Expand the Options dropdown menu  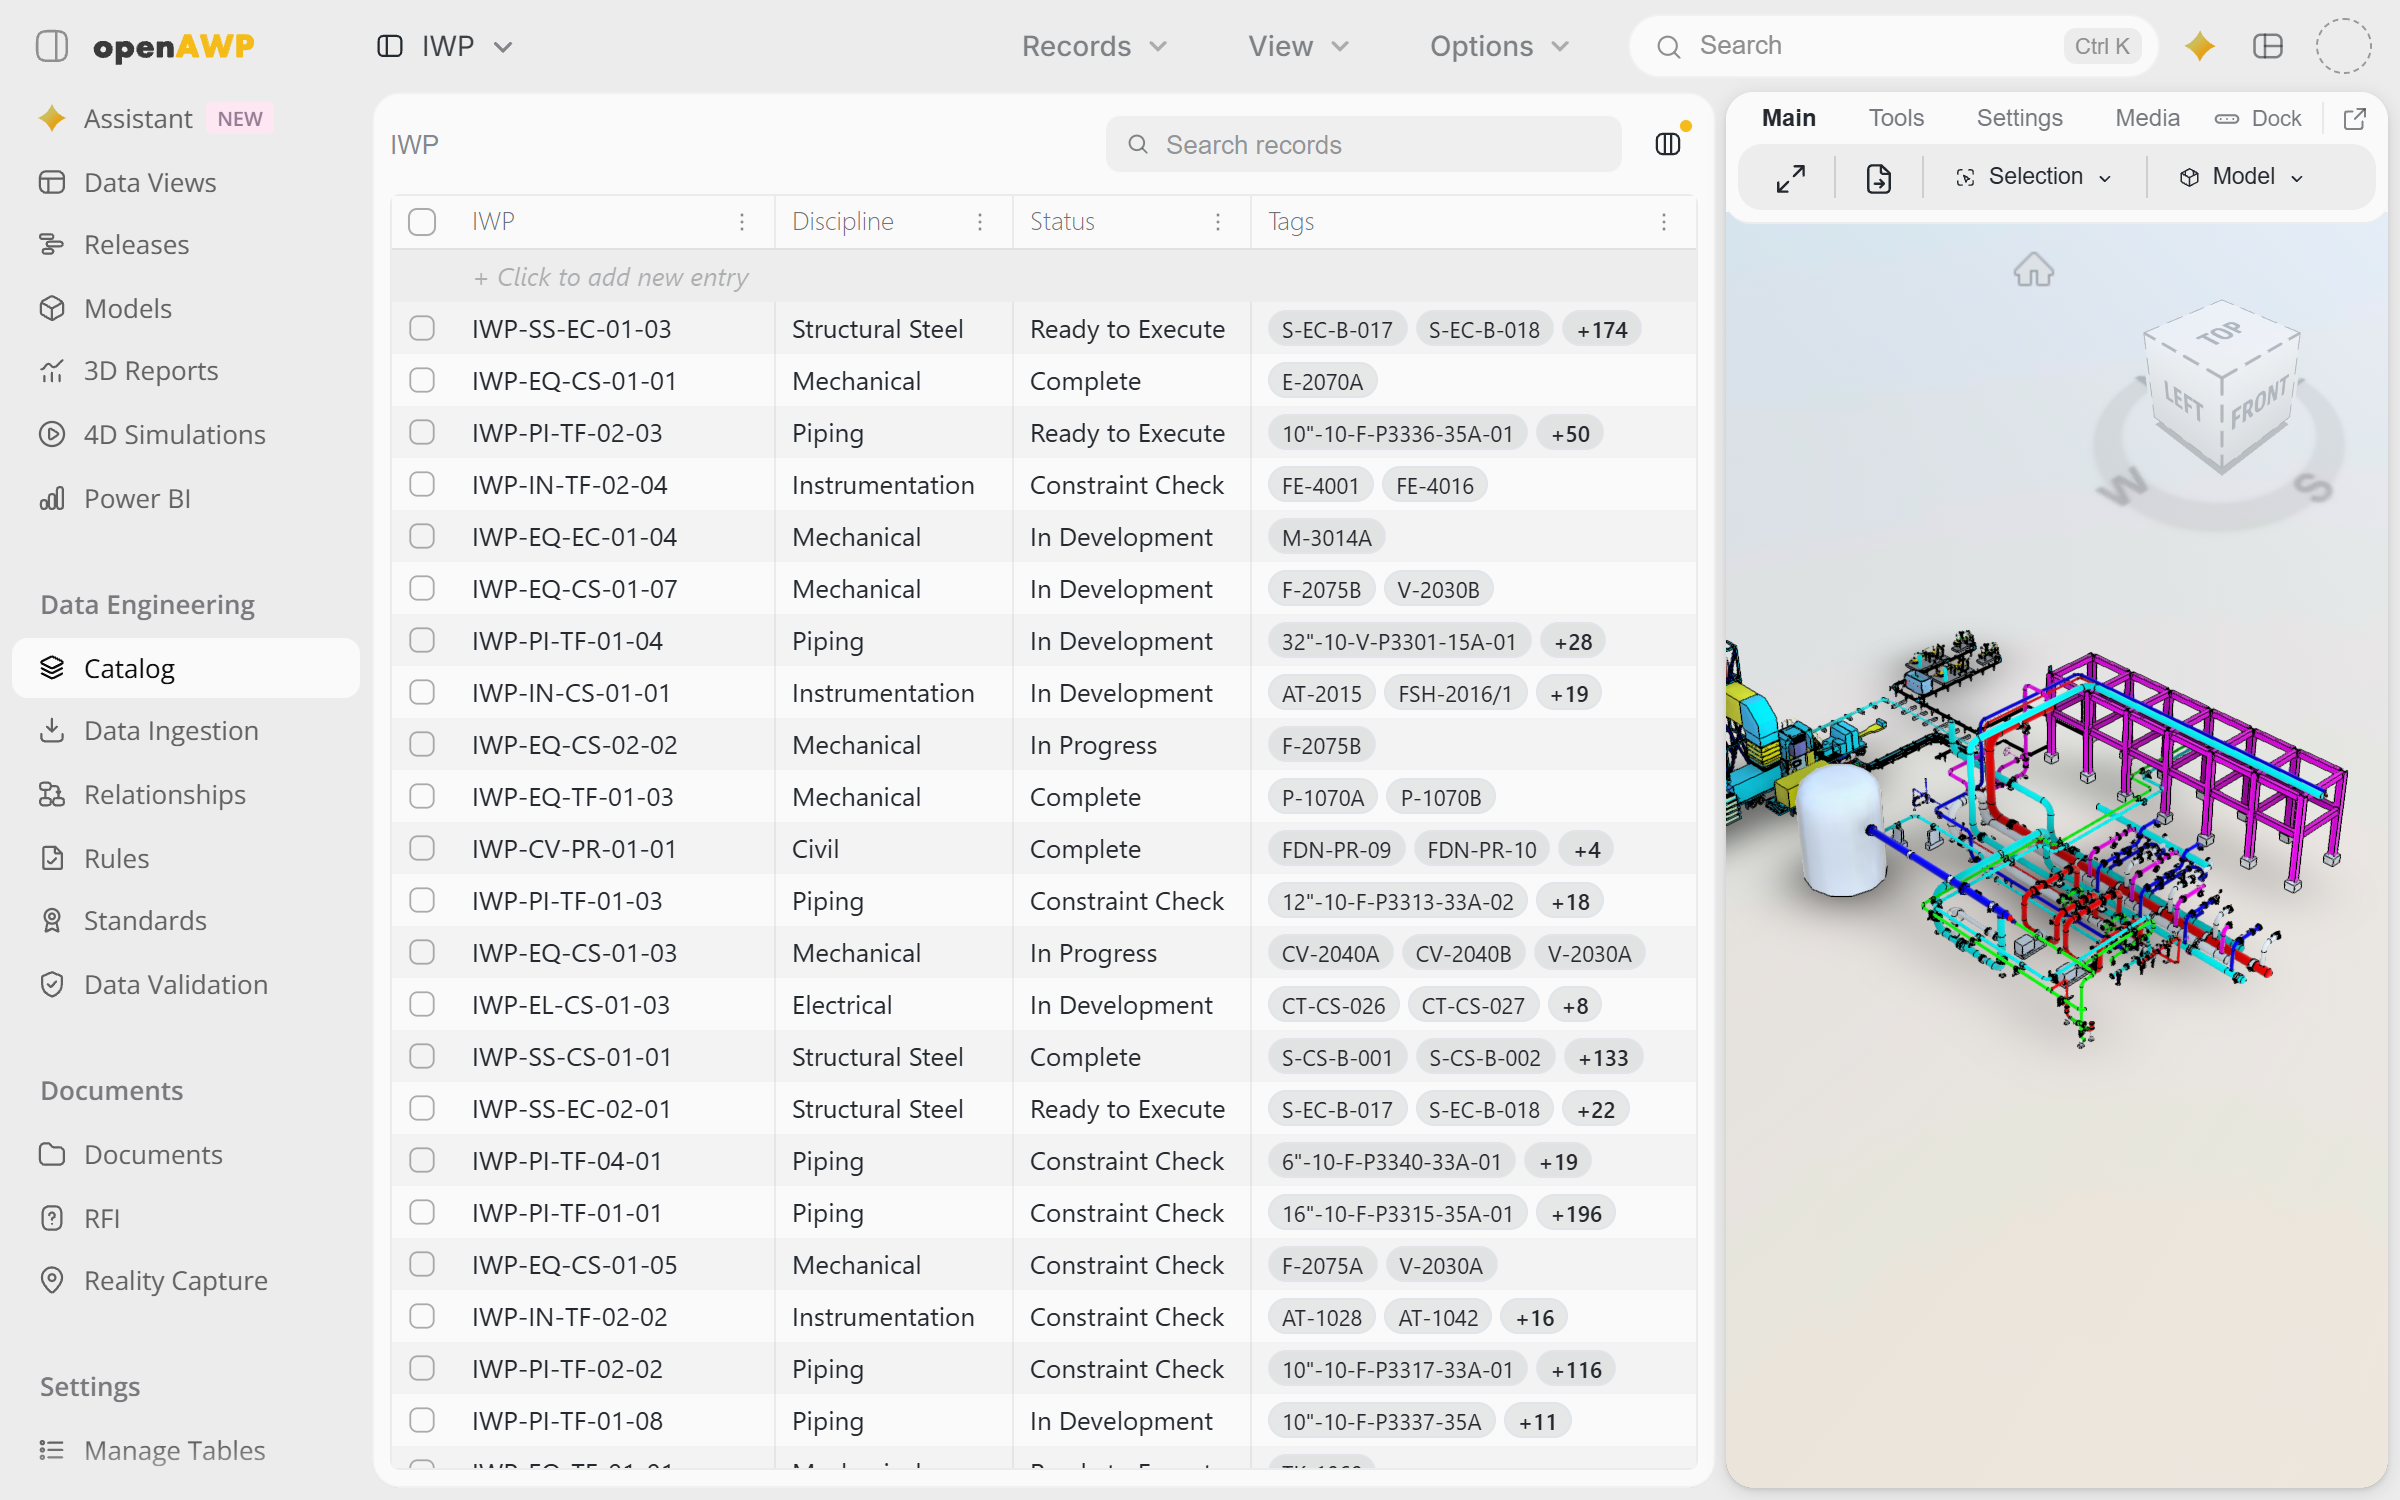[1499, 46]
